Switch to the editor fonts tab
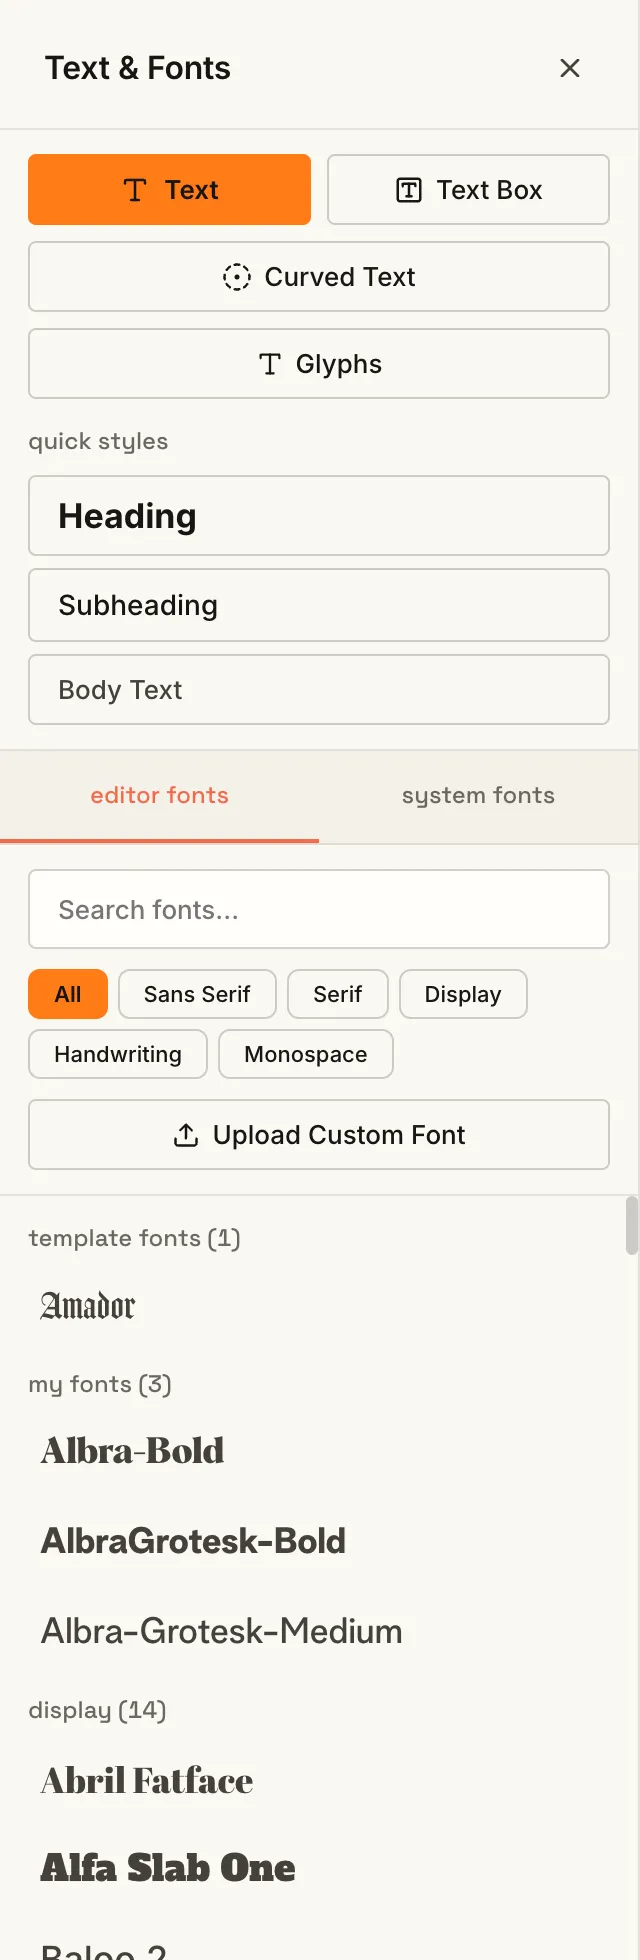Image resolution: width=640 pixels, height=1960 pixels. coord(160,796)
